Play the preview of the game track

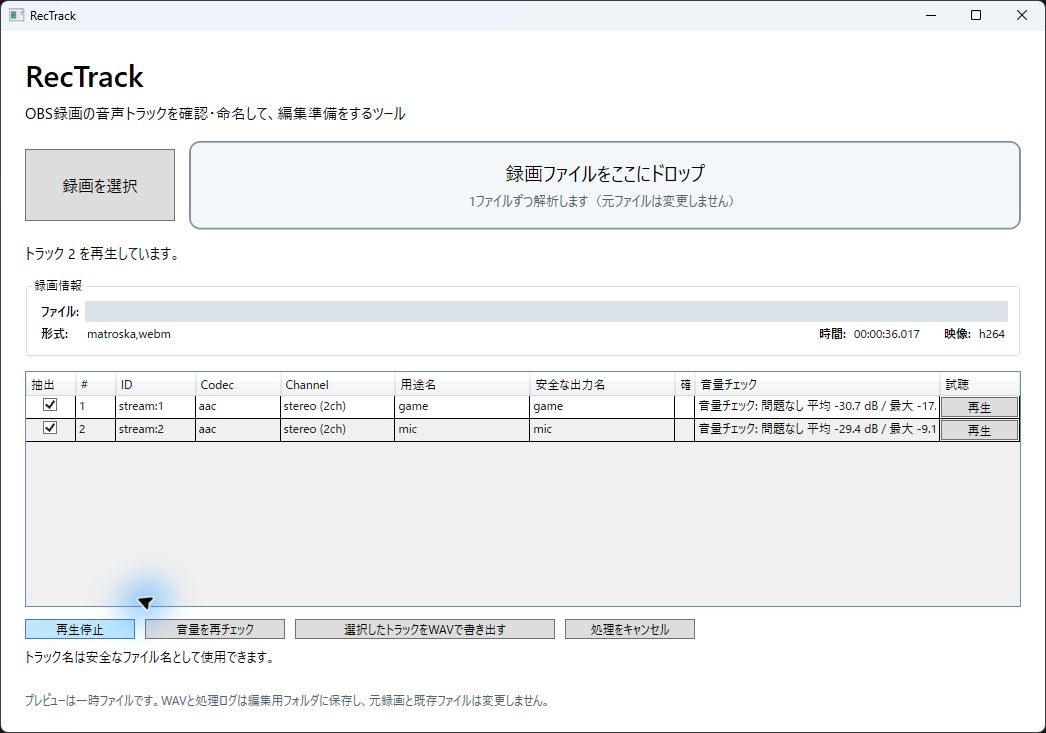(979, 407)
